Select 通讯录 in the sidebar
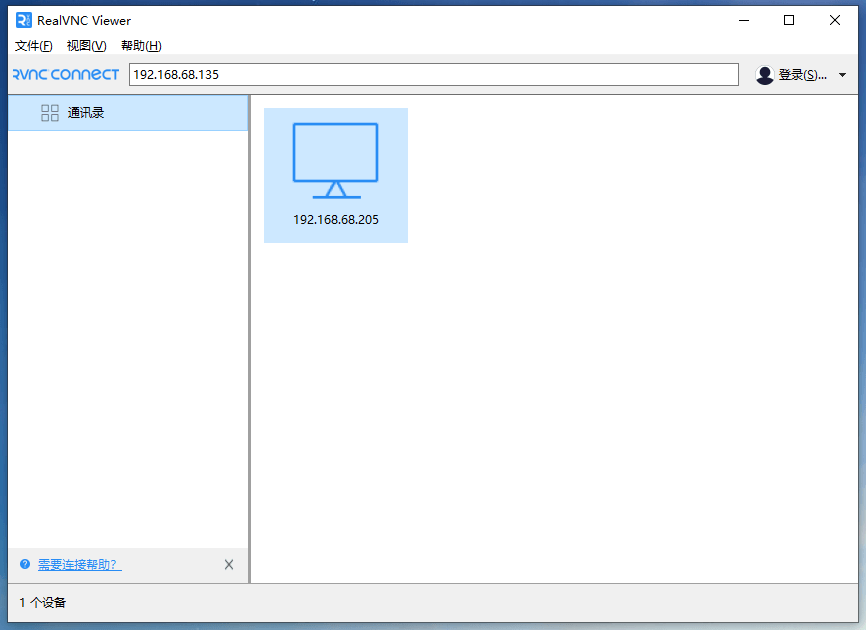The image size is (866, 630). click(x=128, y=113)
